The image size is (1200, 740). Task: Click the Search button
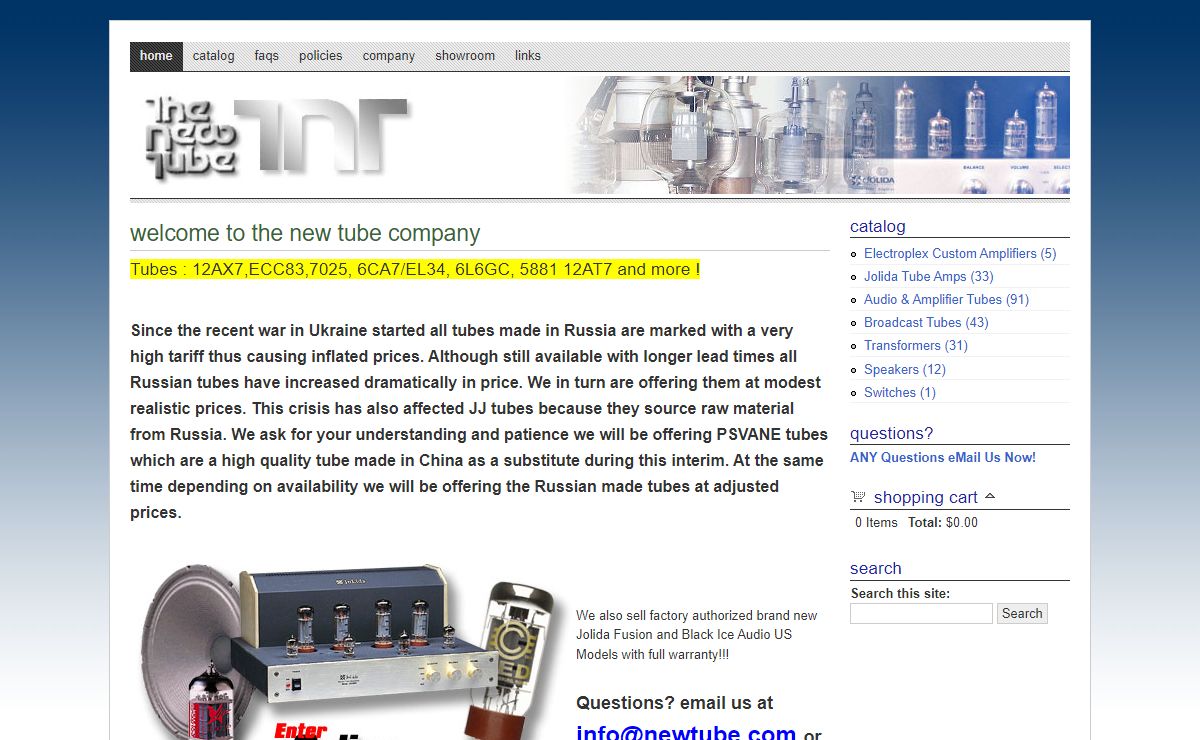[1022, 614]
